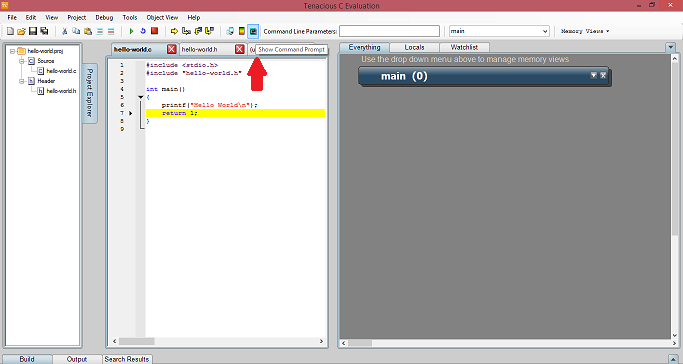Click the Command Line Parameters field
Image resolution: width=683 pixels, height=364 pixels.
(389, 31)
